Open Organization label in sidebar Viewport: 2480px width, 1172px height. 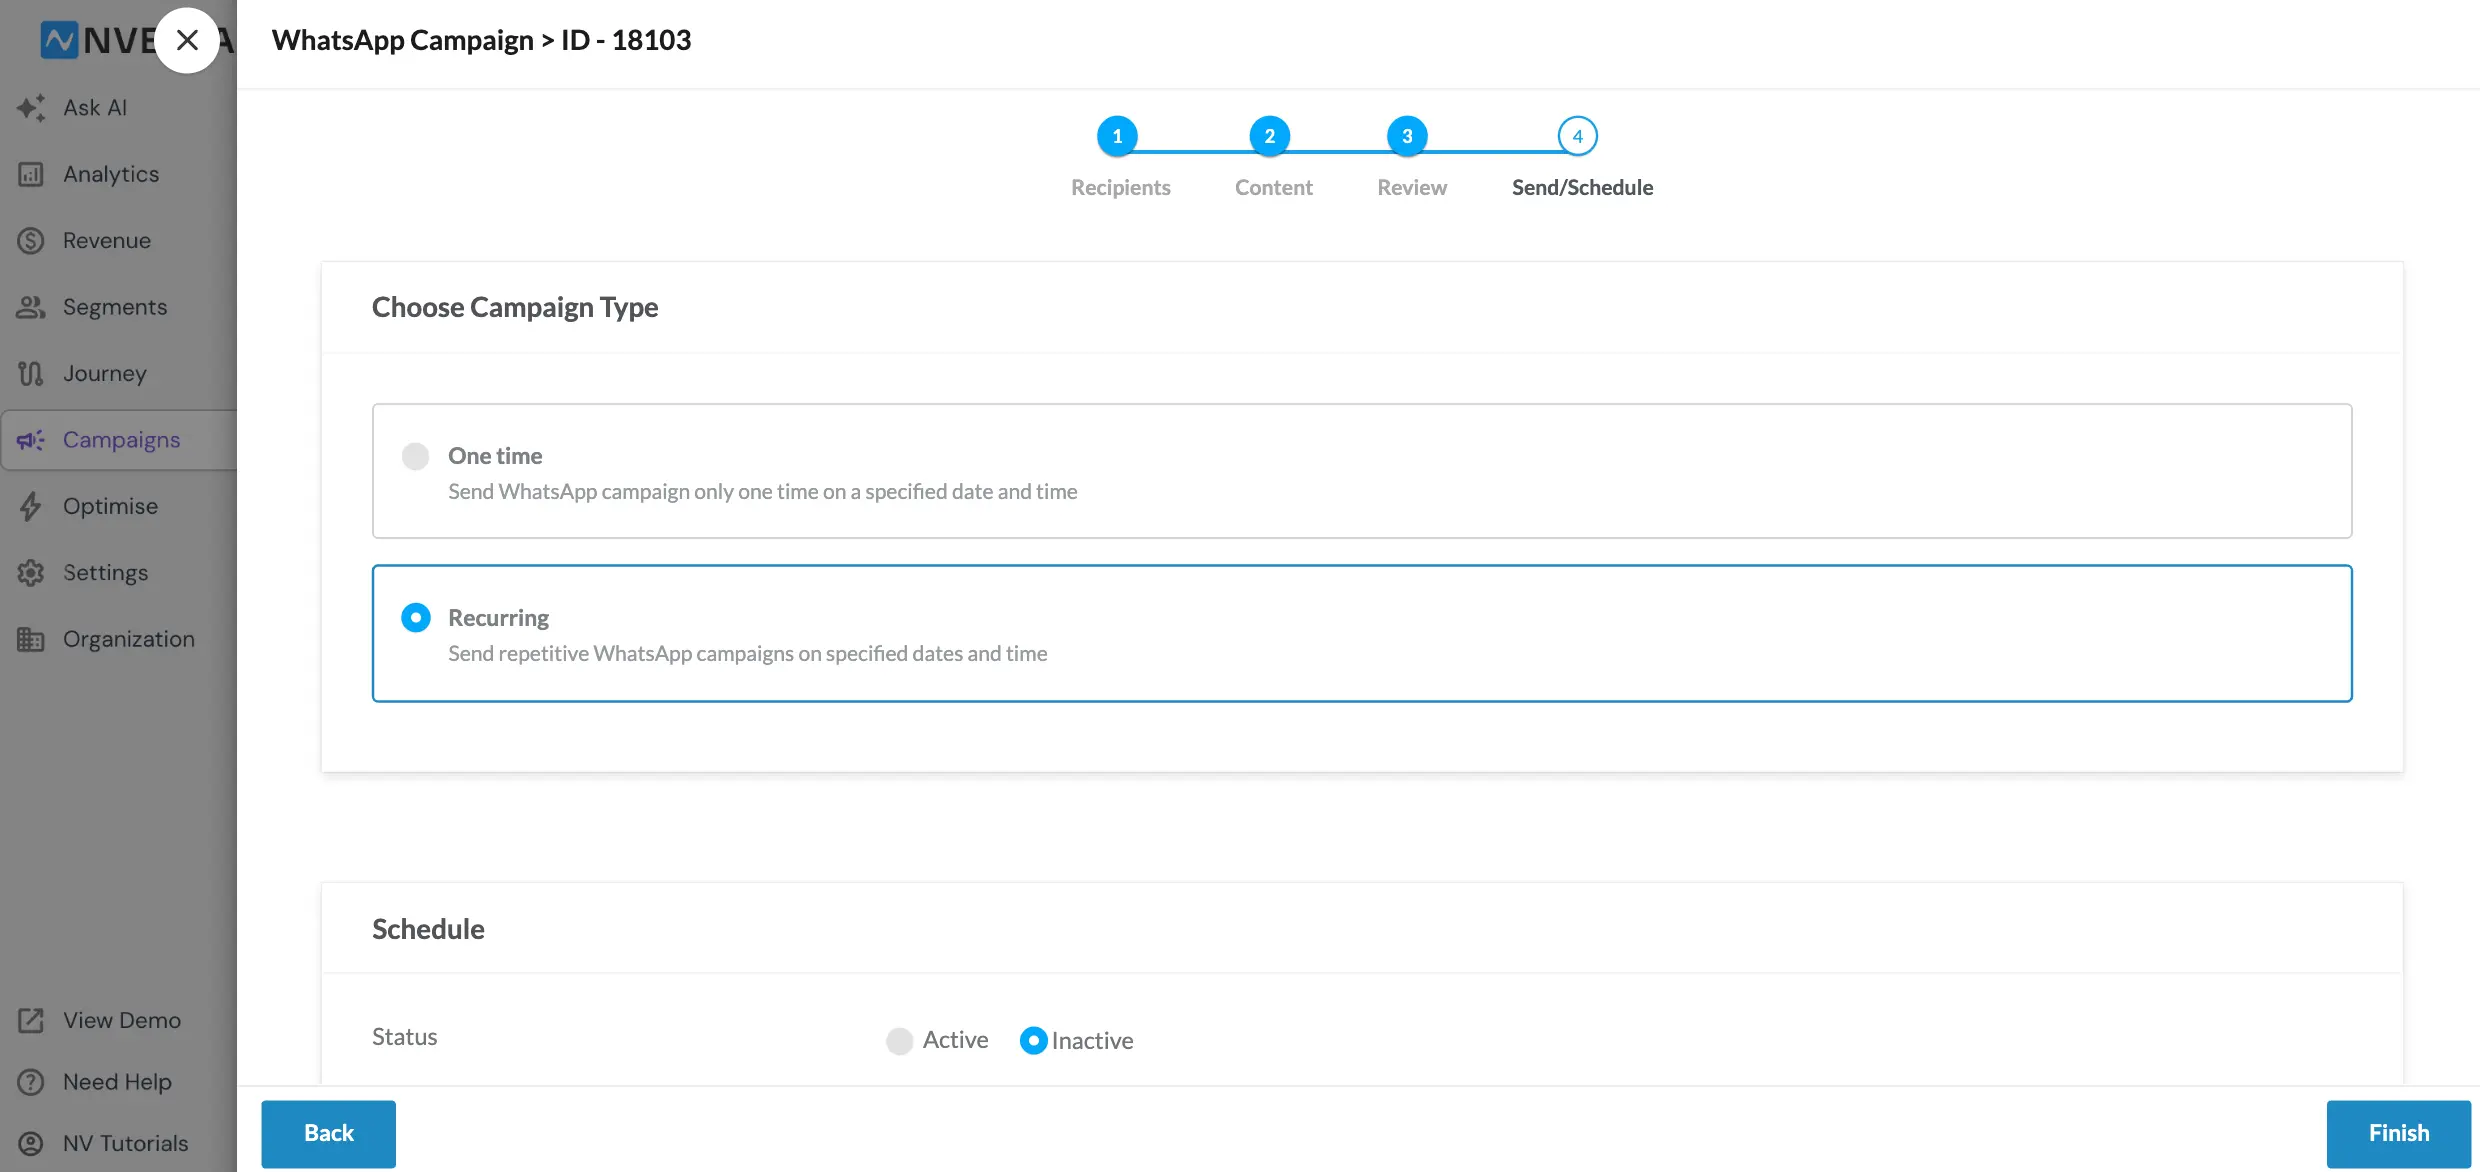pyautogui.click(x=129, y=639)
